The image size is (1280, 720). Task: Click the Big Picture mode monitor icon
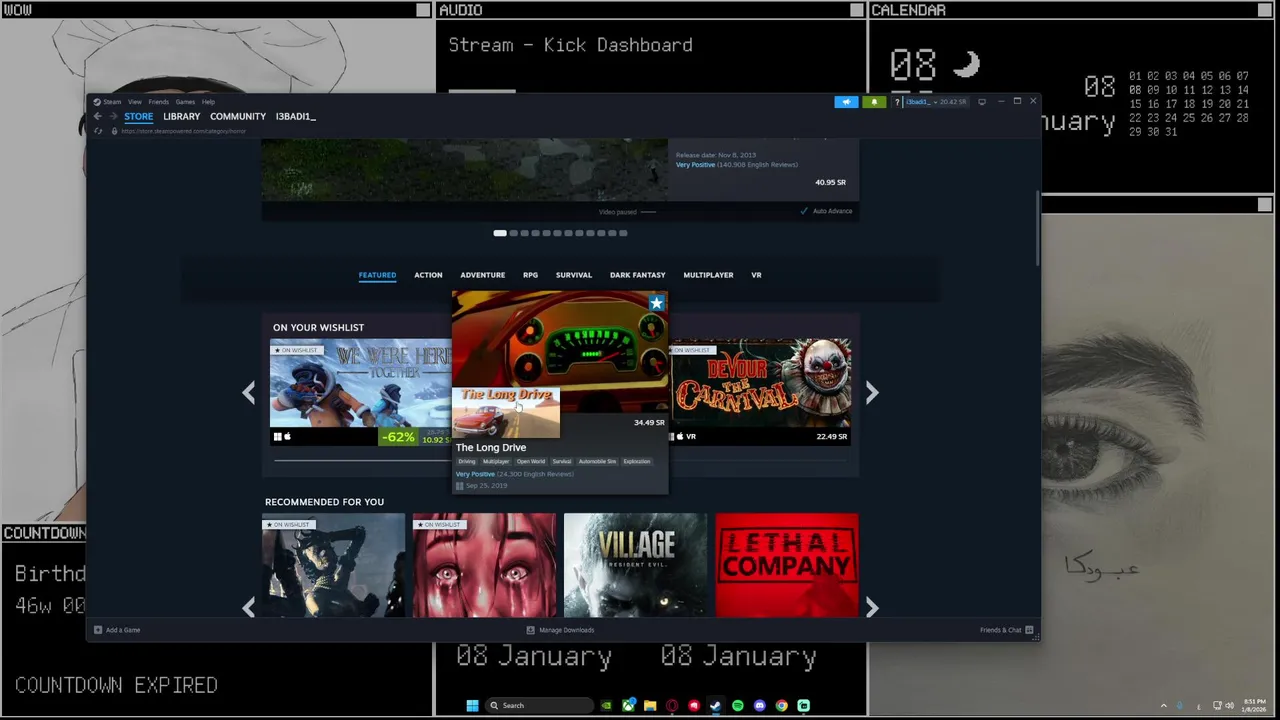(982, 101)
